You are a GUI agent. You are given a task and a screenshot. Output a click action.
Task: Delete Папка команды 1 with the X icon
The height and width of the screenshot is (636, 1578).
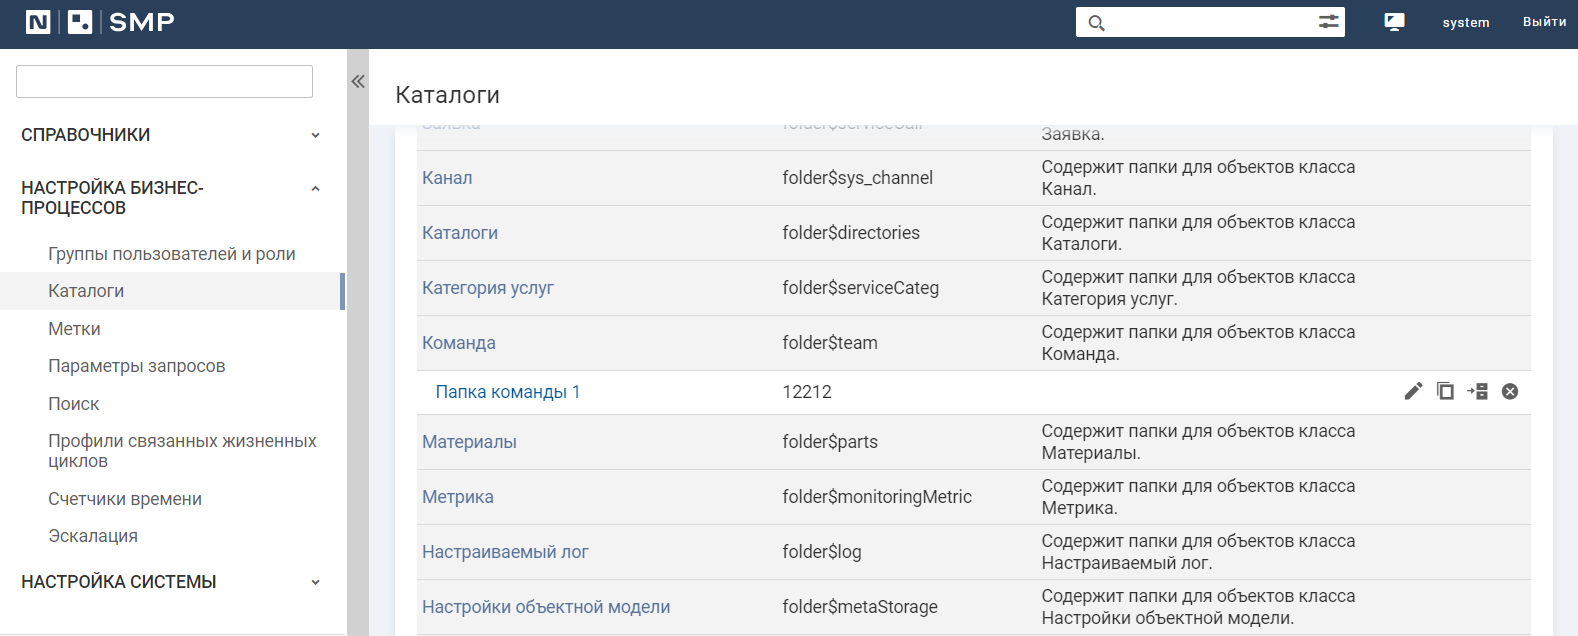point(1510,391)
